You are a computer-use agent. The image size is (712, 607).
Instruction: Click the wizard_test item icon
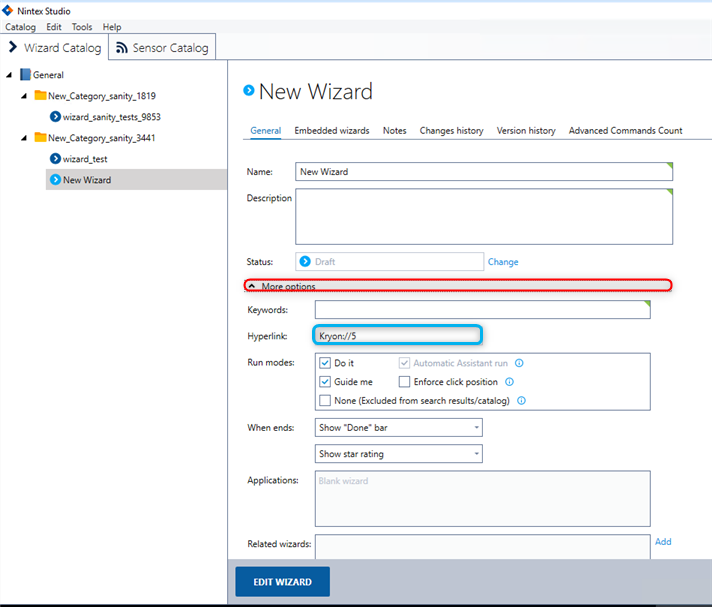56,159
